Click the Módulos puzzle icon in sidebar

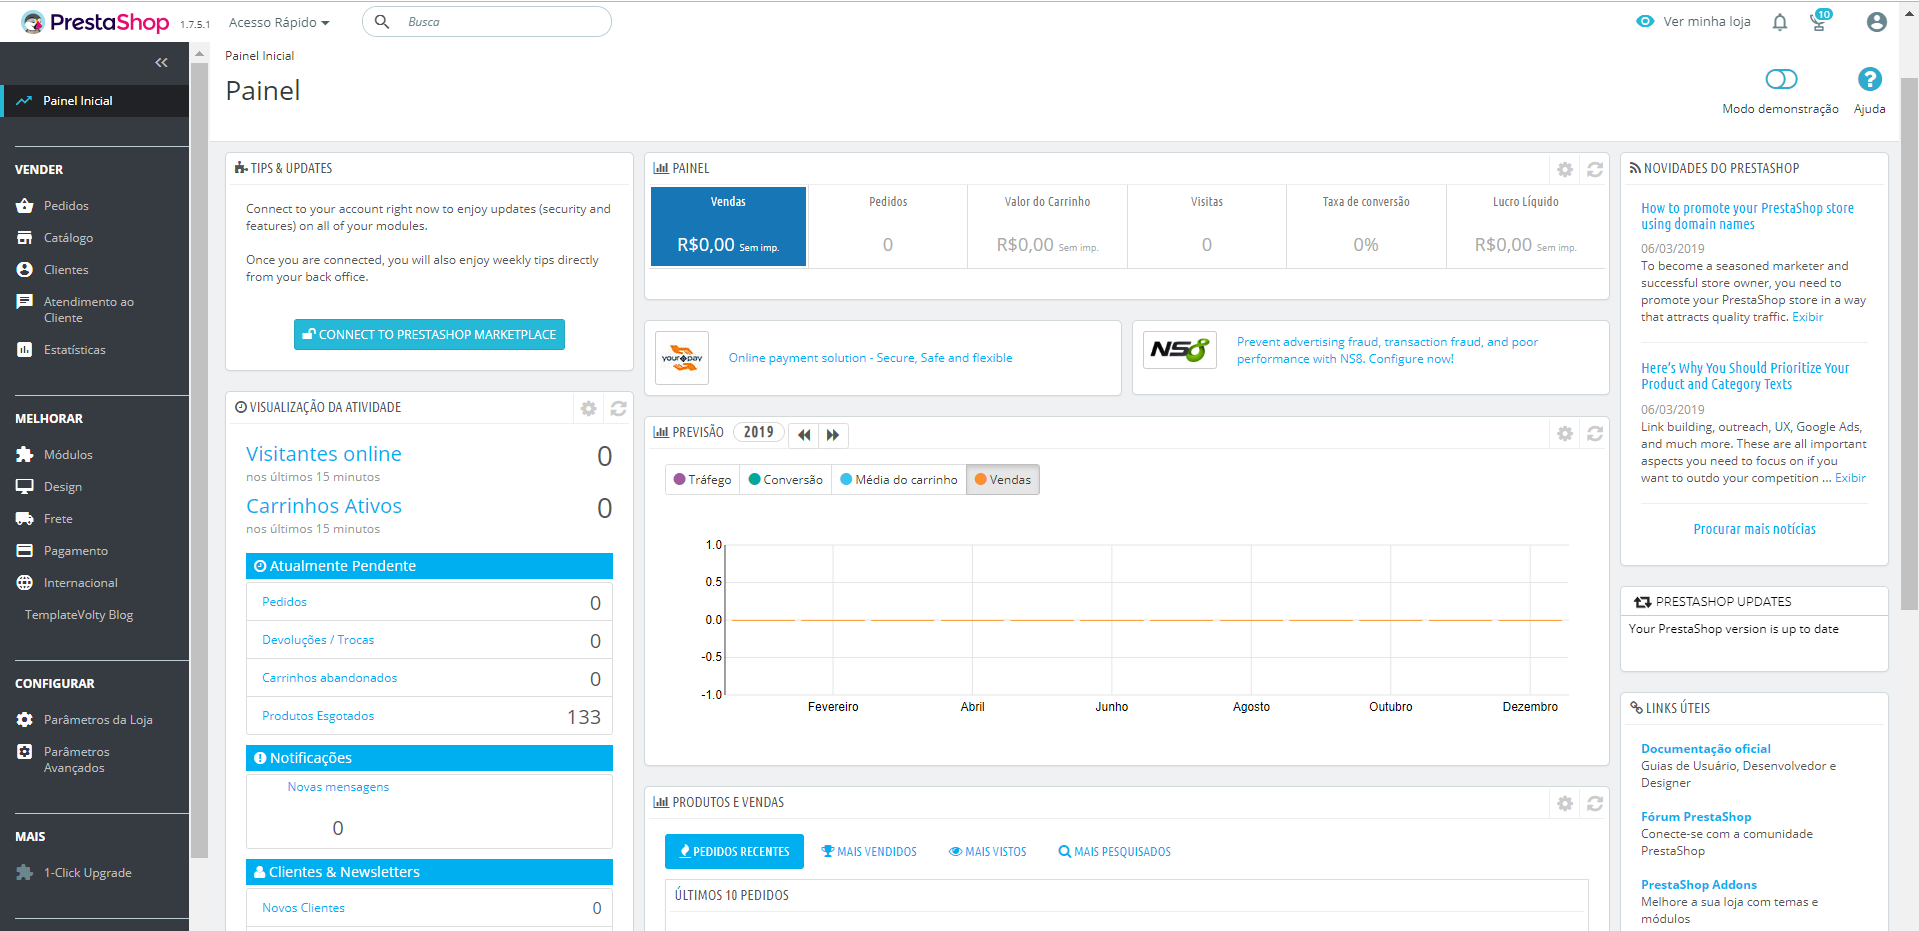tap(25, 455)
